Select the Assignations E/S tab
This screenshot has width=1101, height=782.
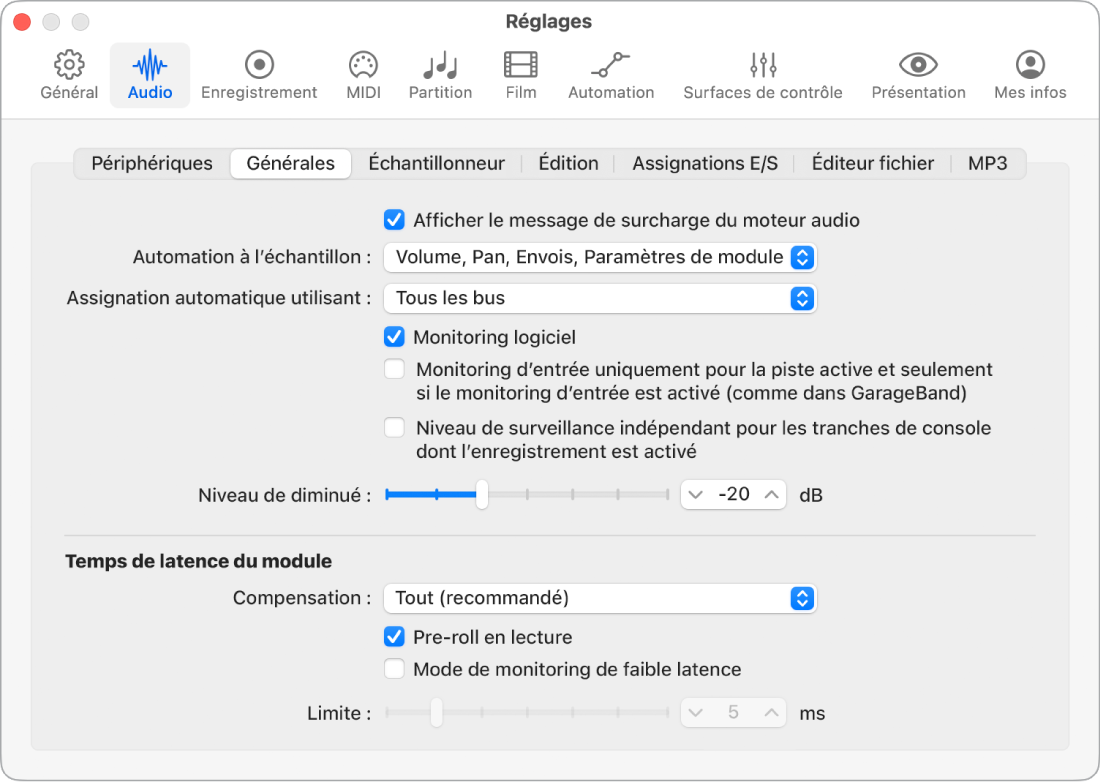704,163
